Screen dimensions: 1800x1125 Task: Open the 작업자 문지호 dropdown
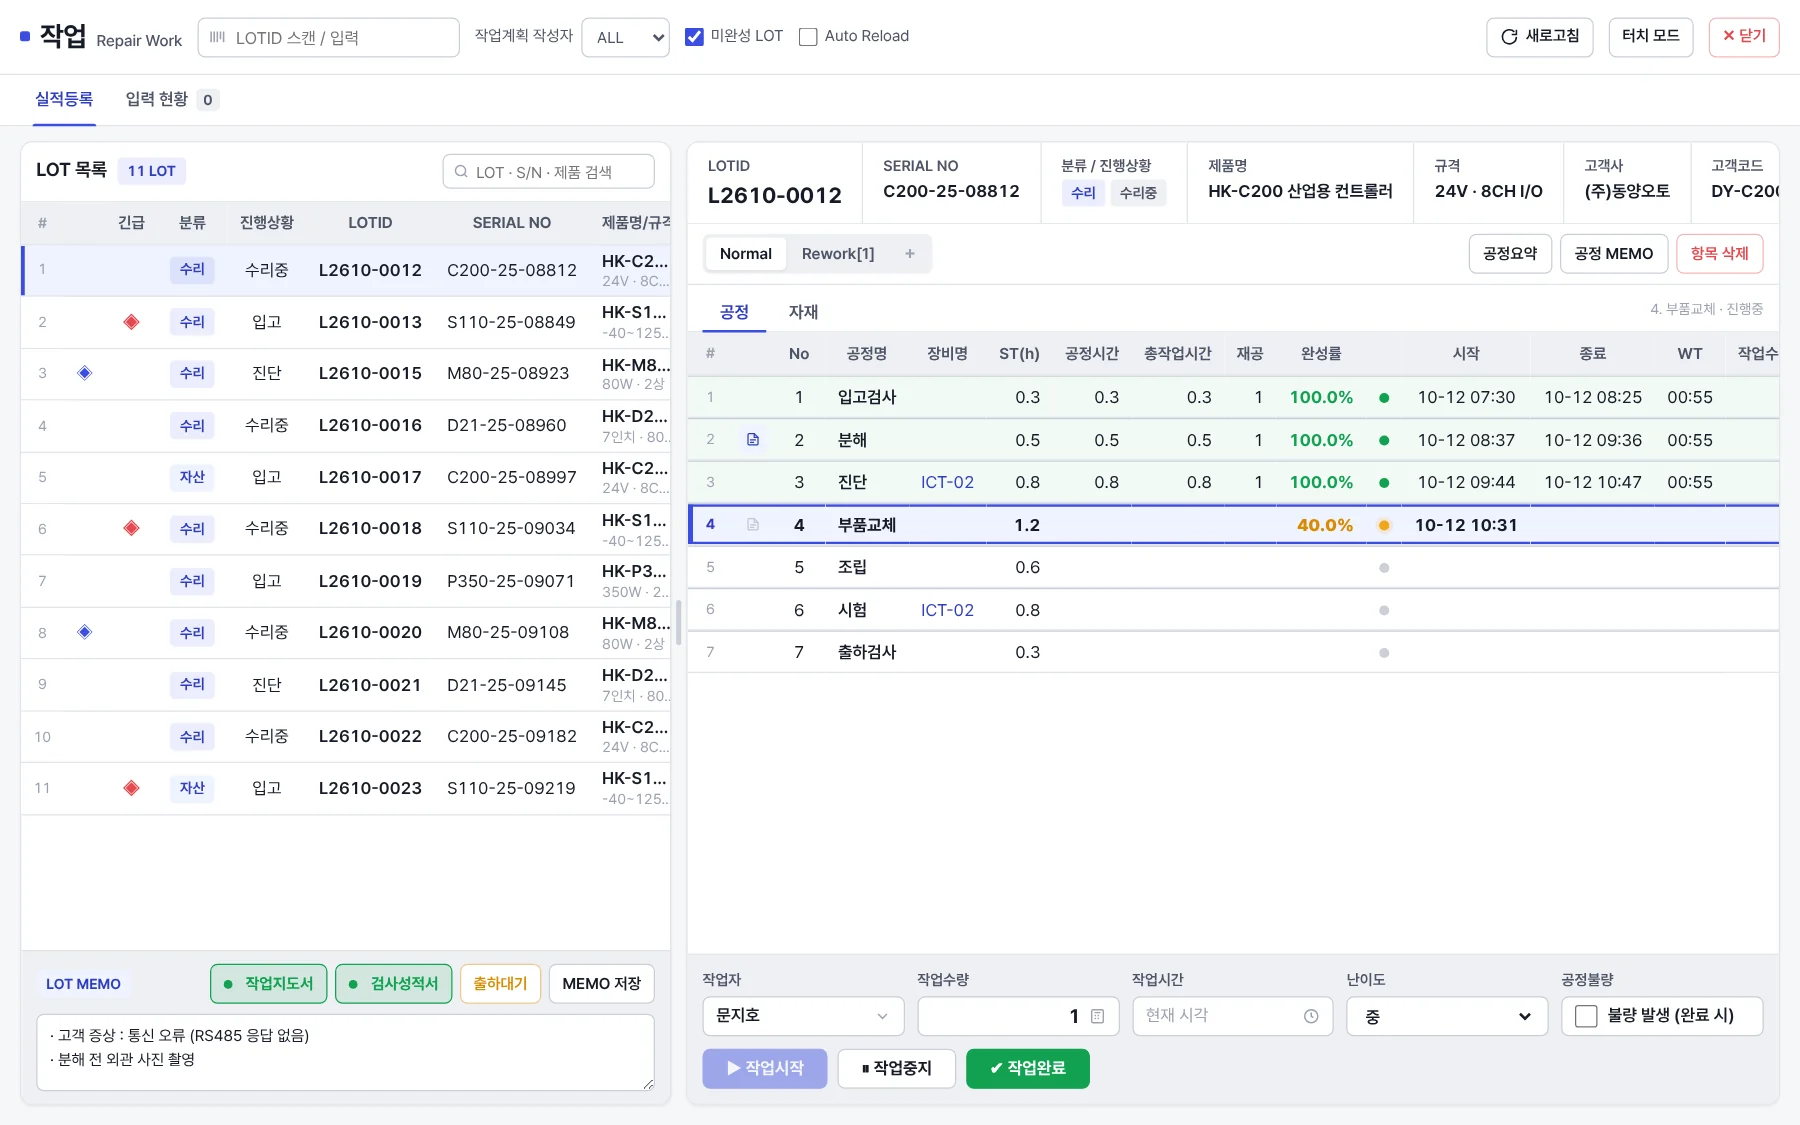click(803, 1016)
